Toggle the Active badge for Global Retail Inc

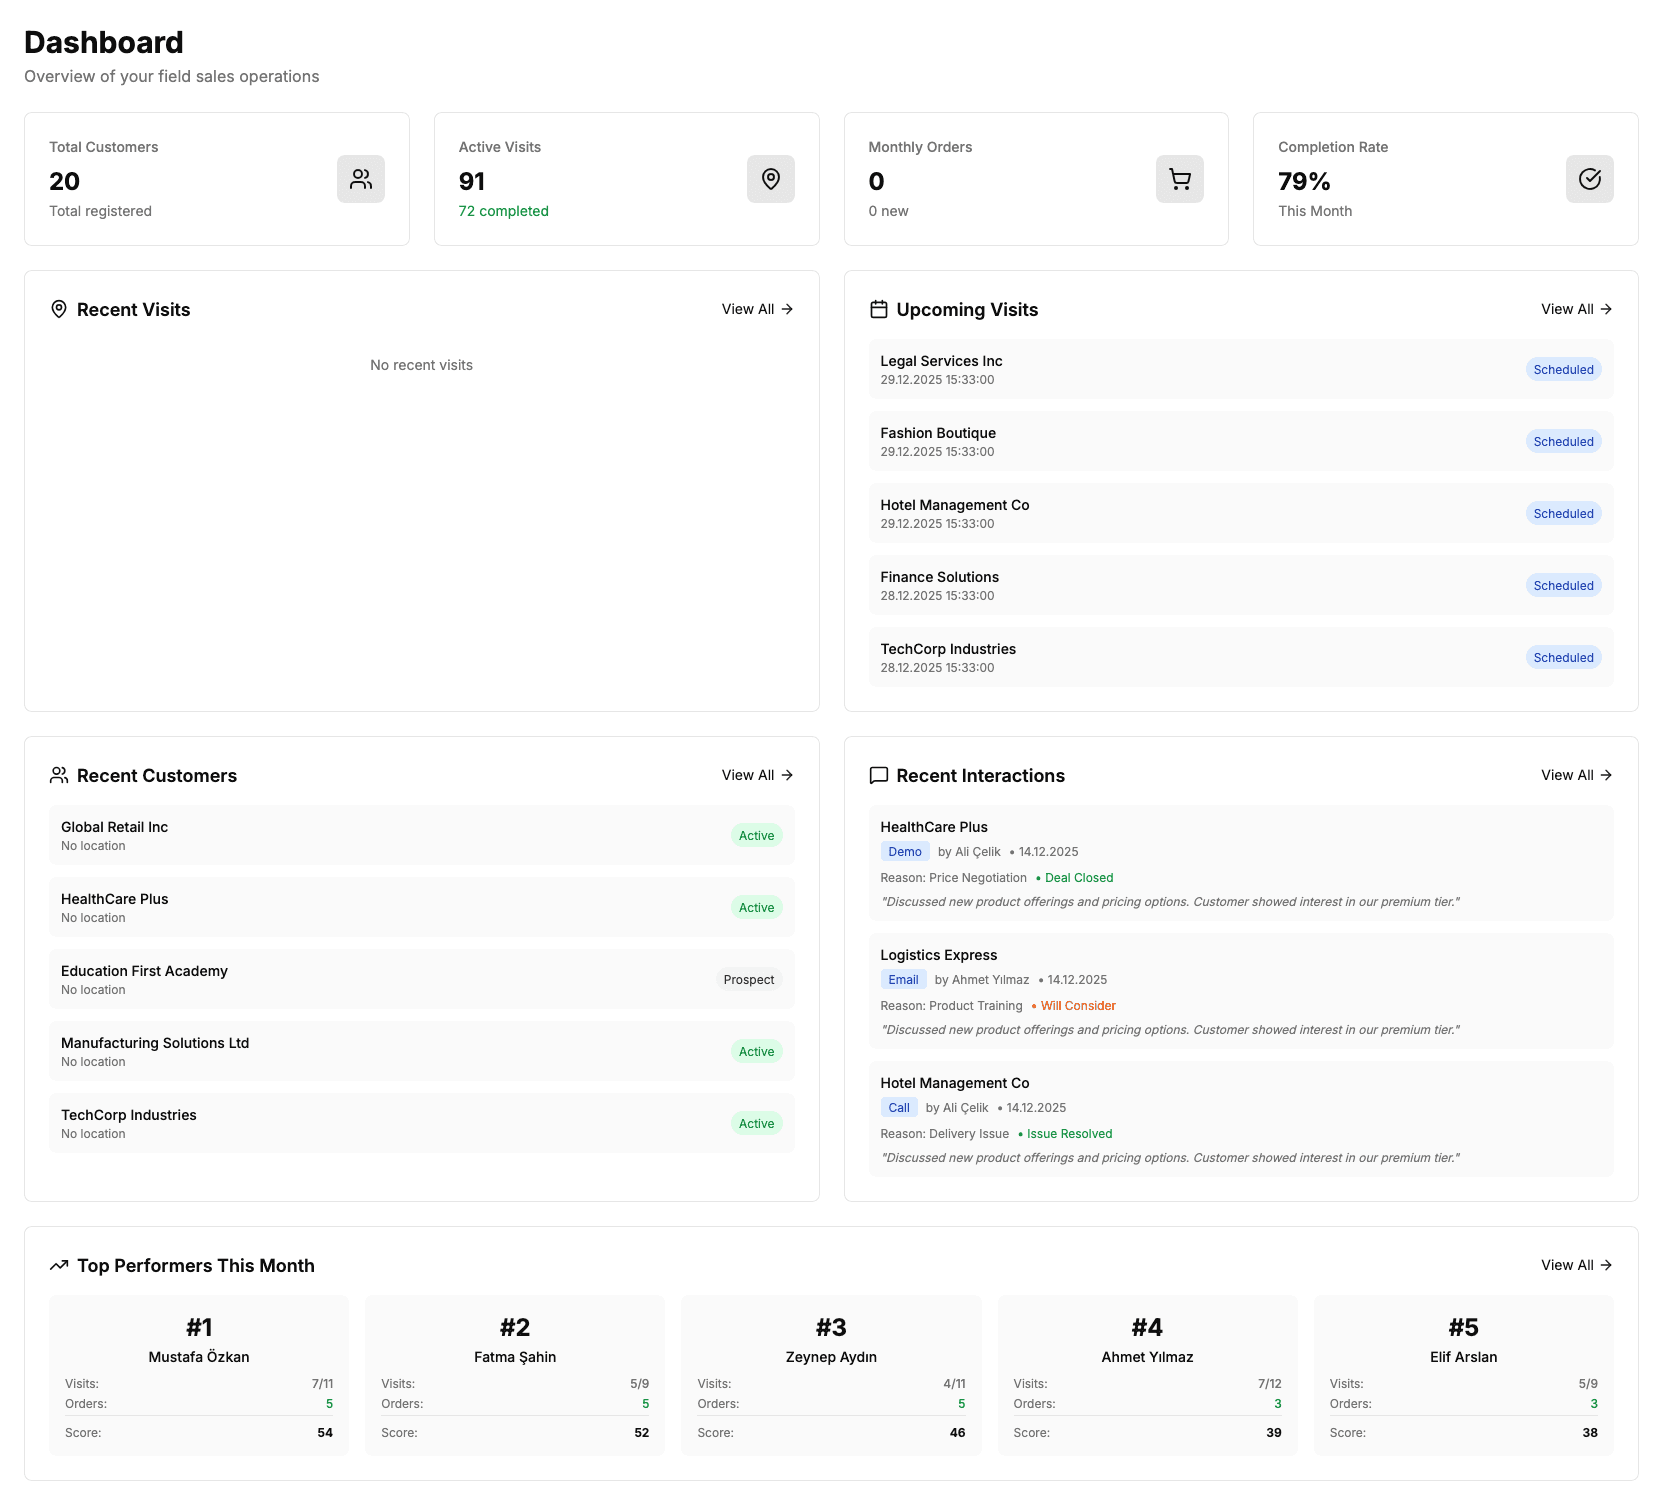pos(756,835)
